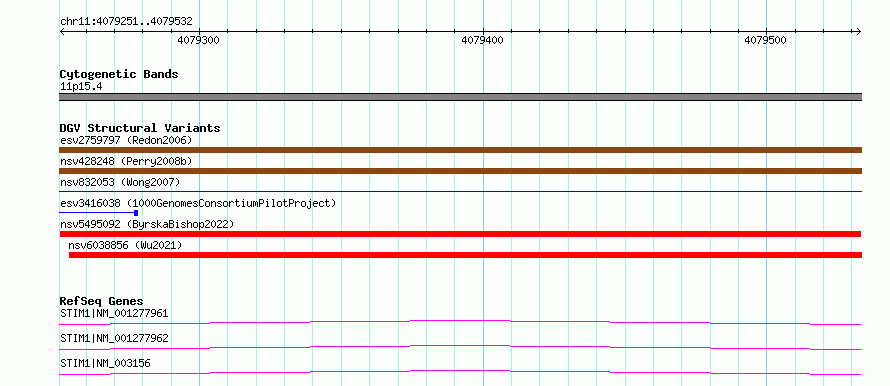The height and width of the screenshot is (386, 890).
Task: Click the 4079300 ruler position label
Action: pos(198,40)
